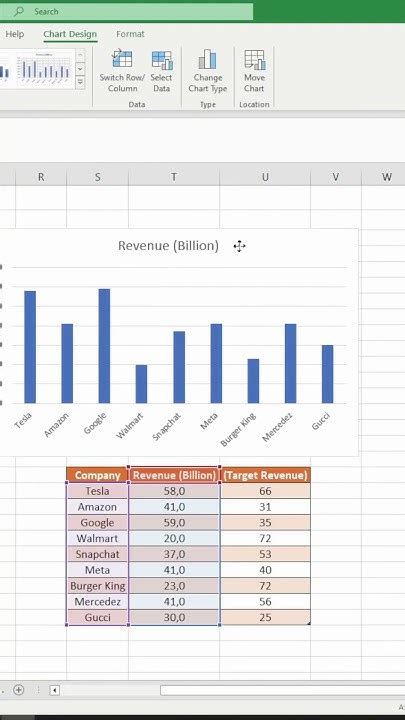
Task: Select the Walmart cell in table
Action: click(97, 539)
